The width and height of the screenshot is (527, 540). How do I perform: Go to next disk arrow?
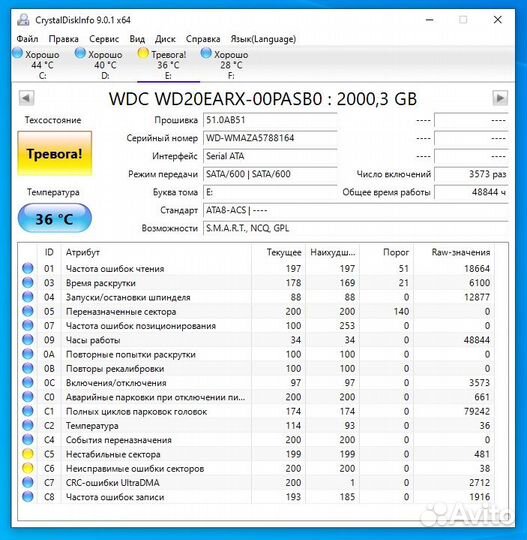(x=500, y=98)
